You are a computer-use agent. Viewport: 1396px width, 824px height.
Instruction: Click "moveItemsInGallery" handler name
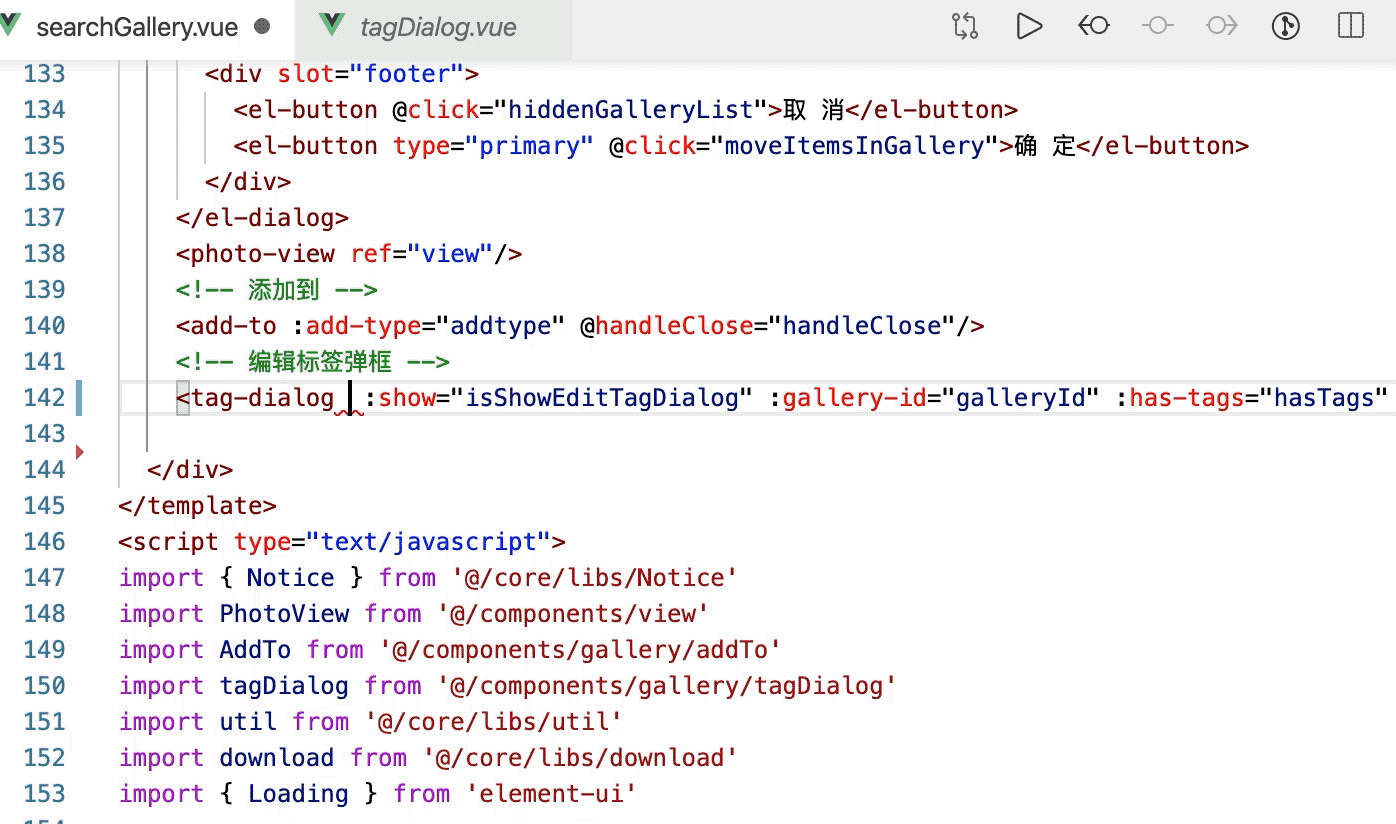coord(855,145)
